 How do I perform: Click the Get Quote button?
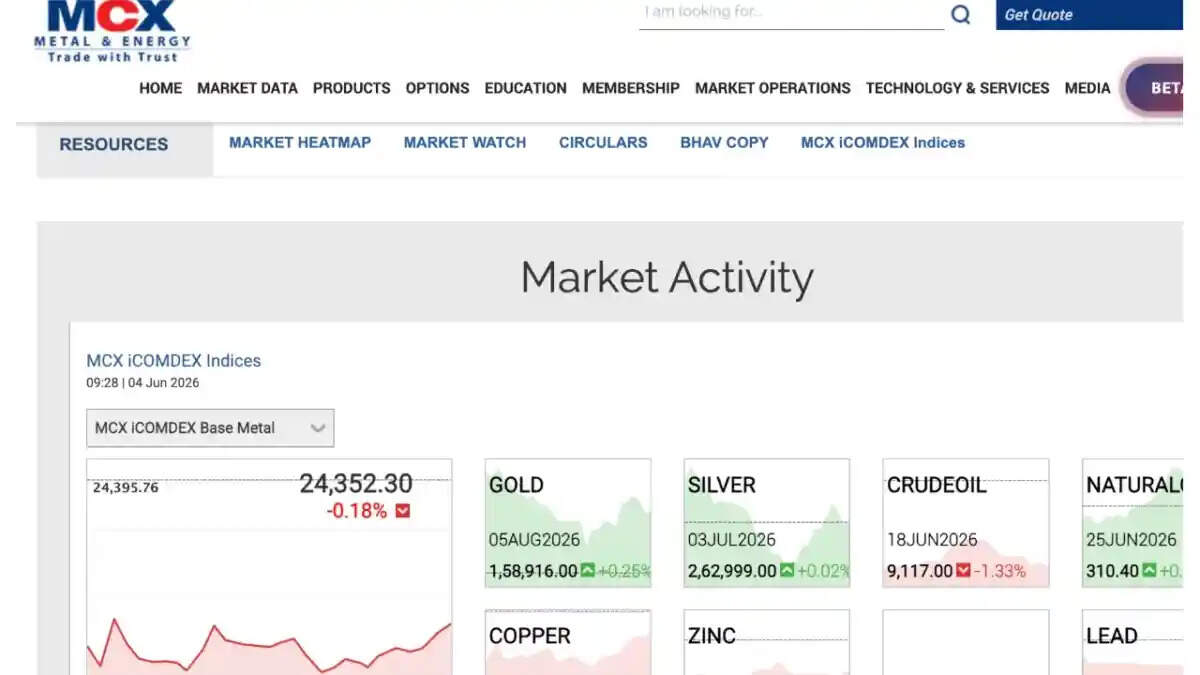[x=1089, y=15]
